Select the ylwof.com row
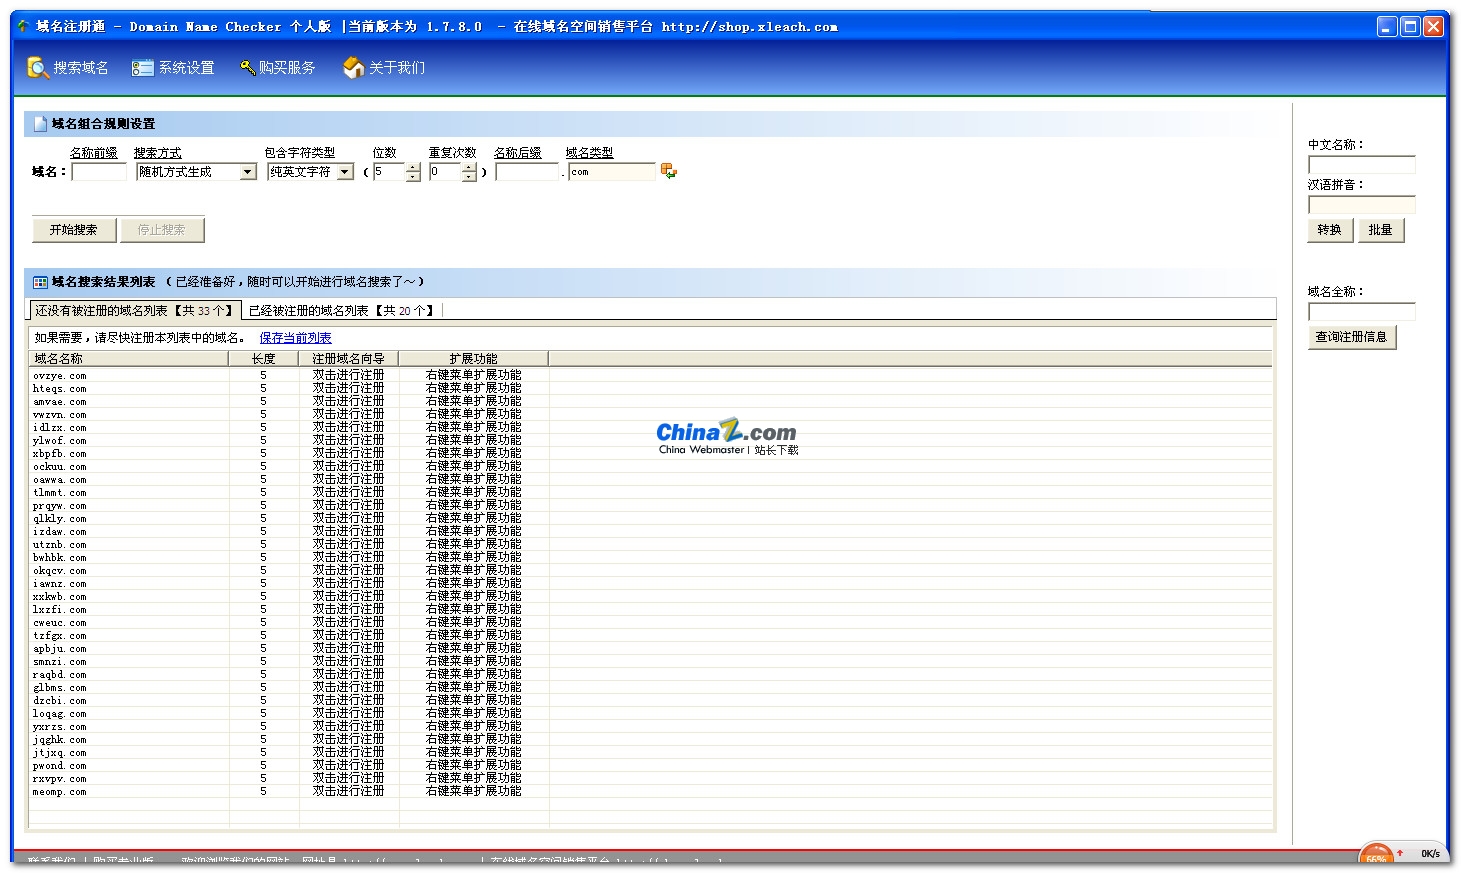The height and width of the screenshot is (873, 1461). 650,440
